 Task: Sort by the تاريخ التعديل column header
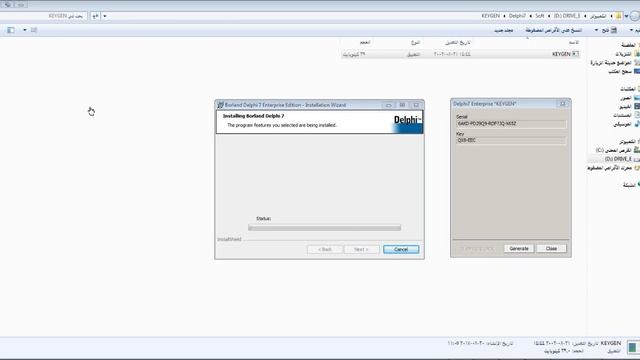pyautogui.click(x=458, y=42)
